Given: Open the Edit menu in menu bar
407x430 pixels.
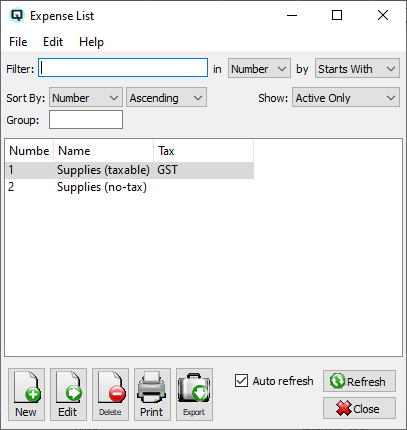Looking at the screenshot, I should pos(53,42).
